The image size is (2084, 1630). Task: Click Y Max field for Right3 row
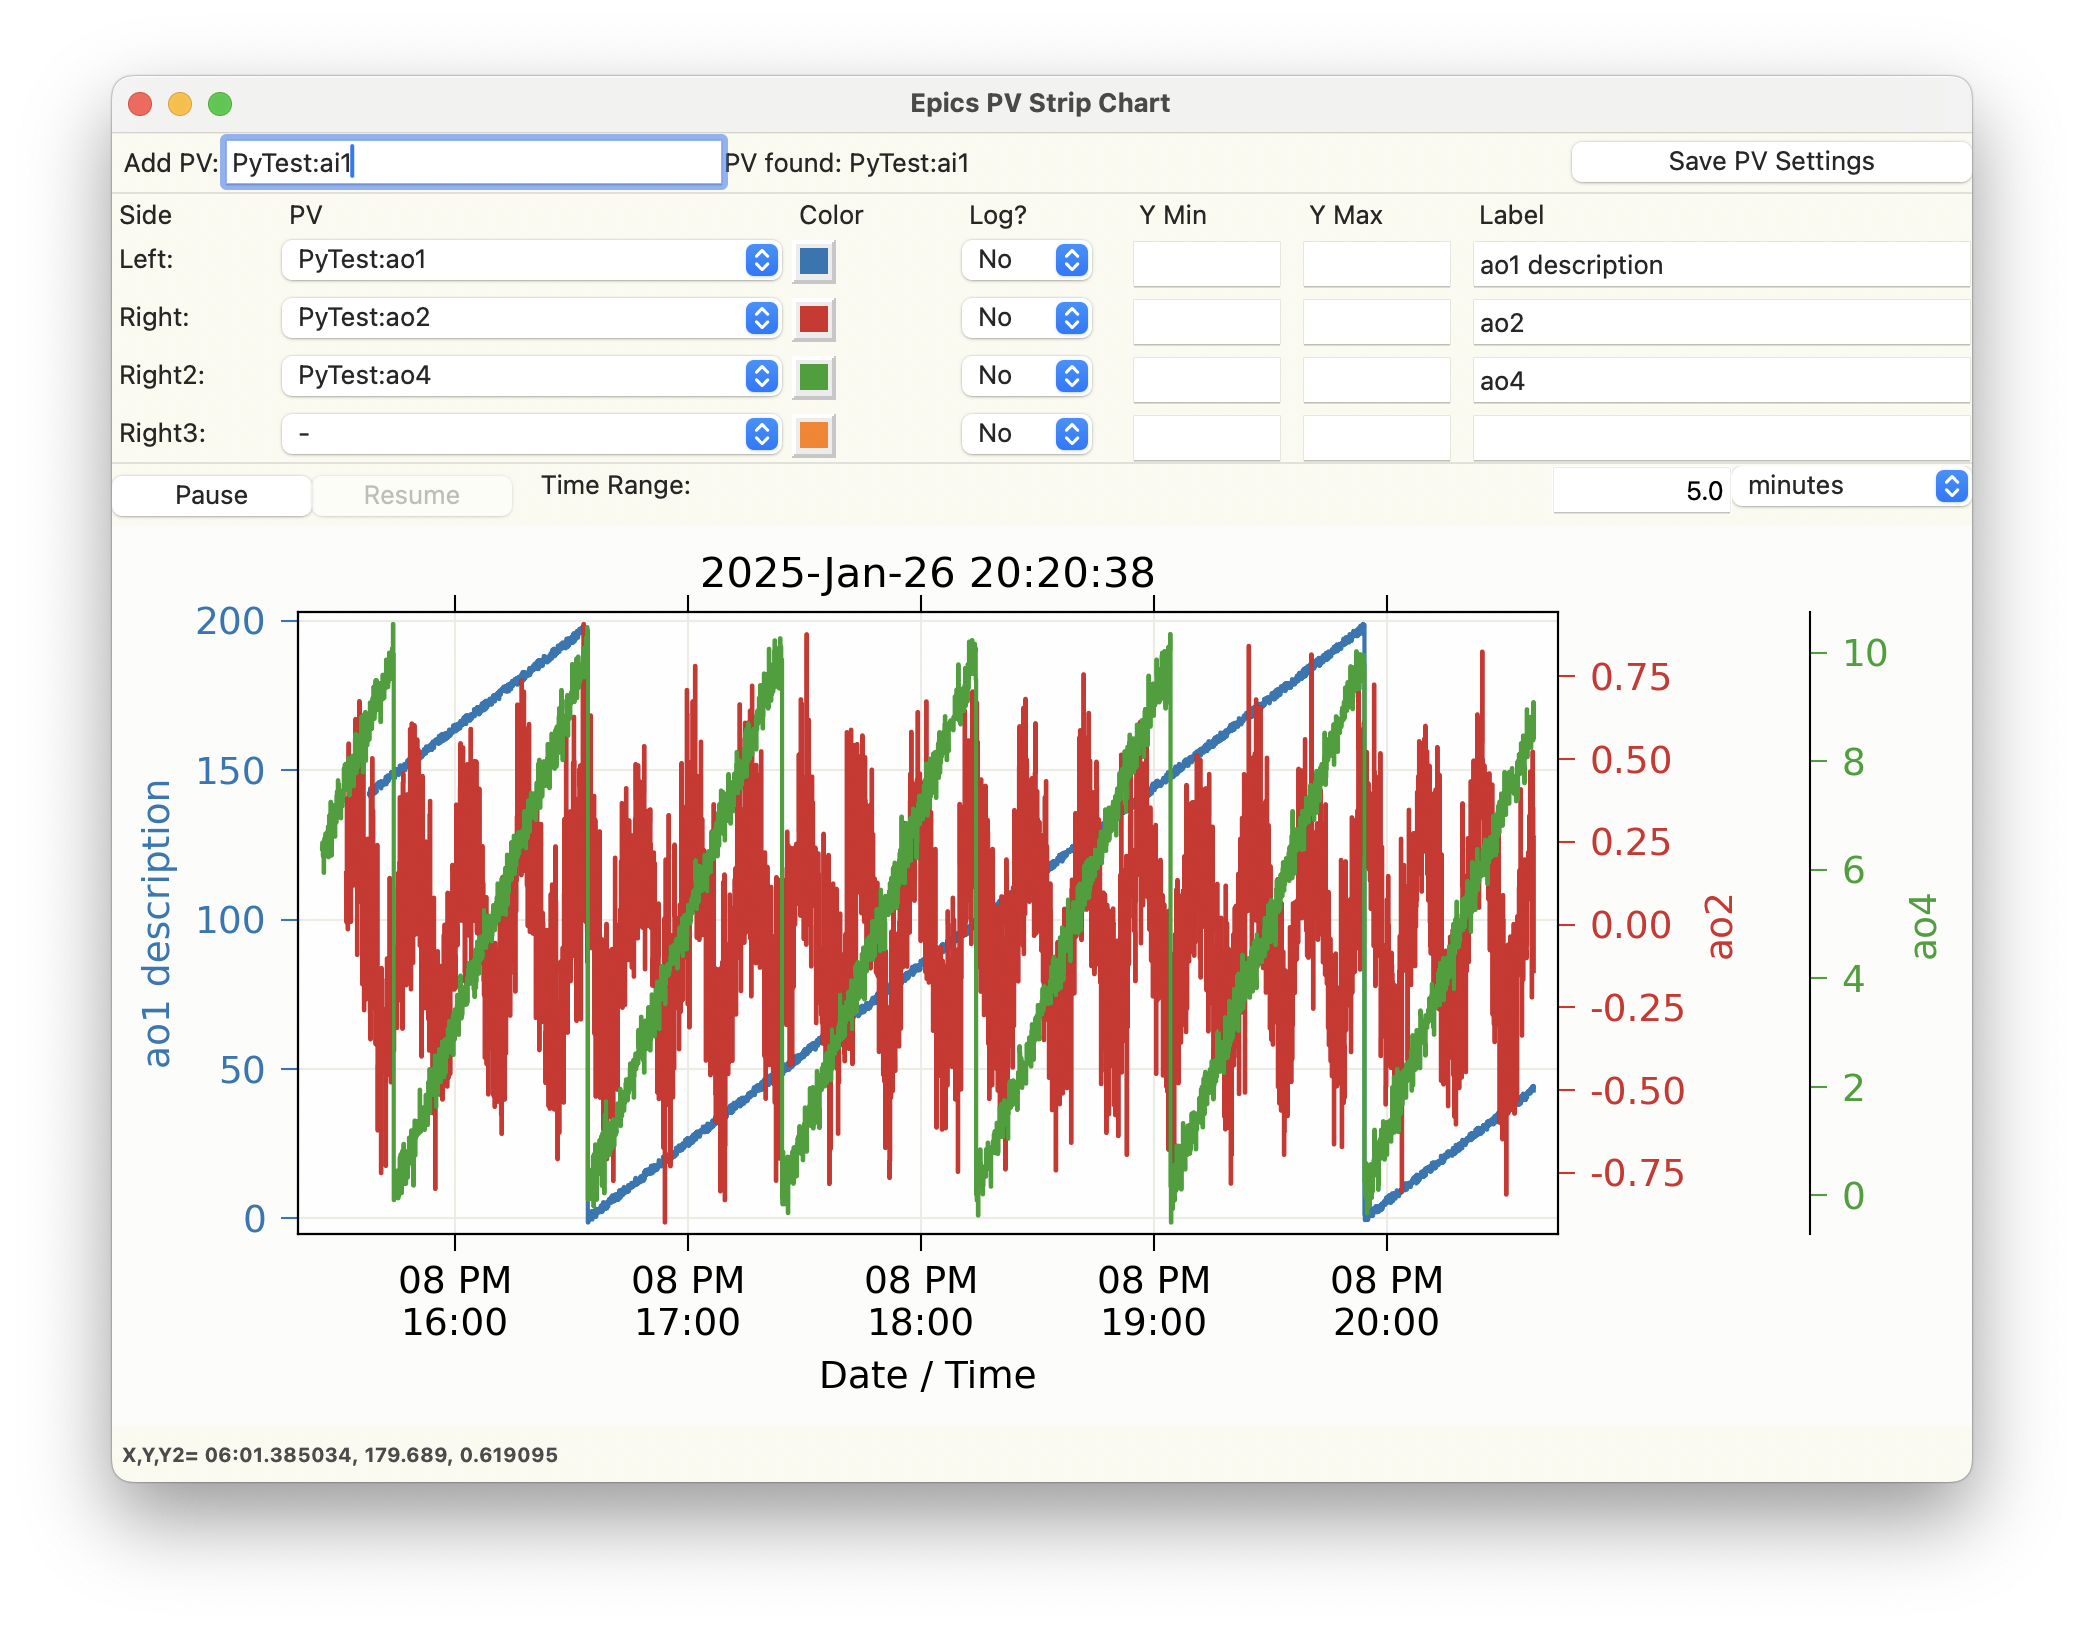point(1377,438)
